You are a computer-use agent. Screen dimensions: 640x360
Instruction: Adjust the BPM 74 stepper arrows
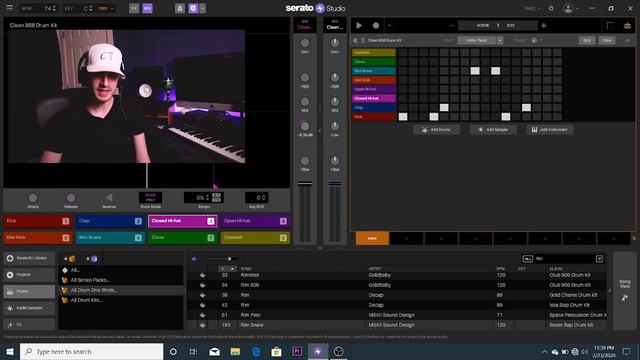coord(54,8)
